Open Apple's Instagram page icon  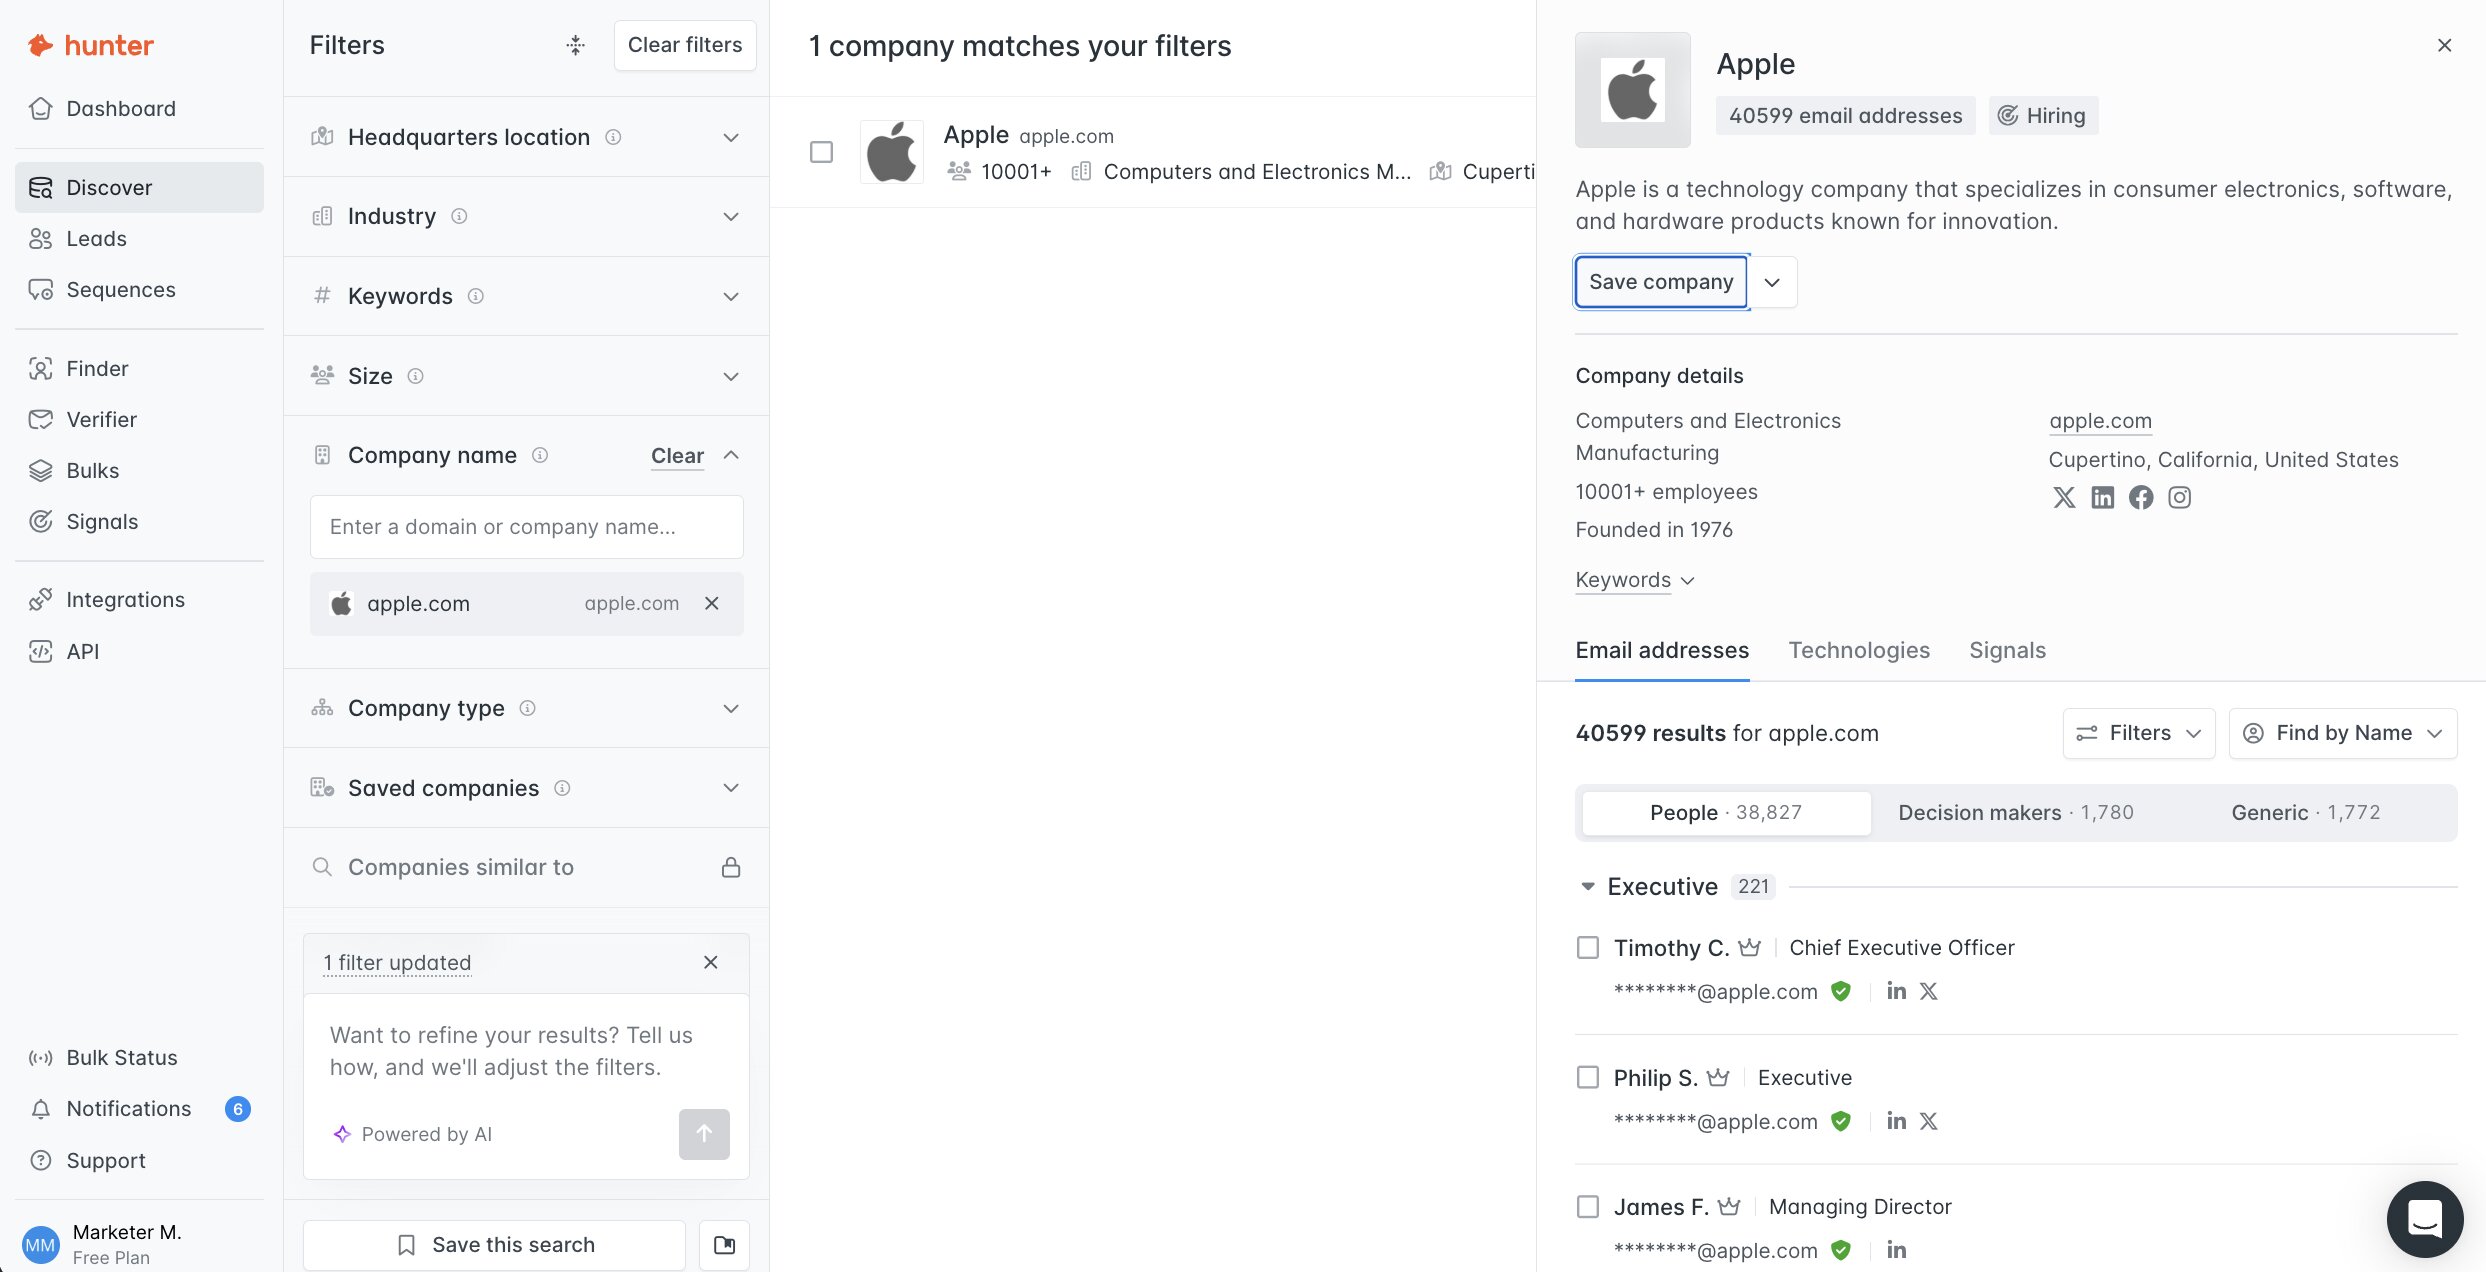2180,497
